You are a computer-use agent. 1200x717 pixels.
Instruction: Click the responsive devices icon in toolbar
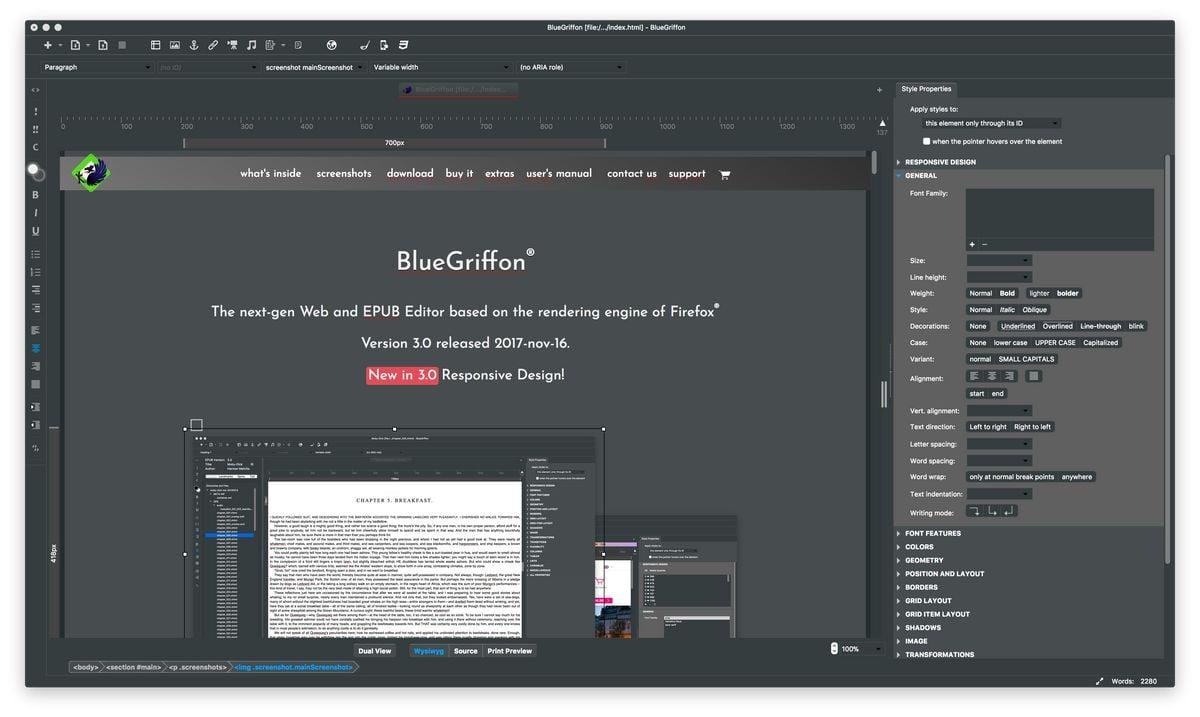[384, 45]
